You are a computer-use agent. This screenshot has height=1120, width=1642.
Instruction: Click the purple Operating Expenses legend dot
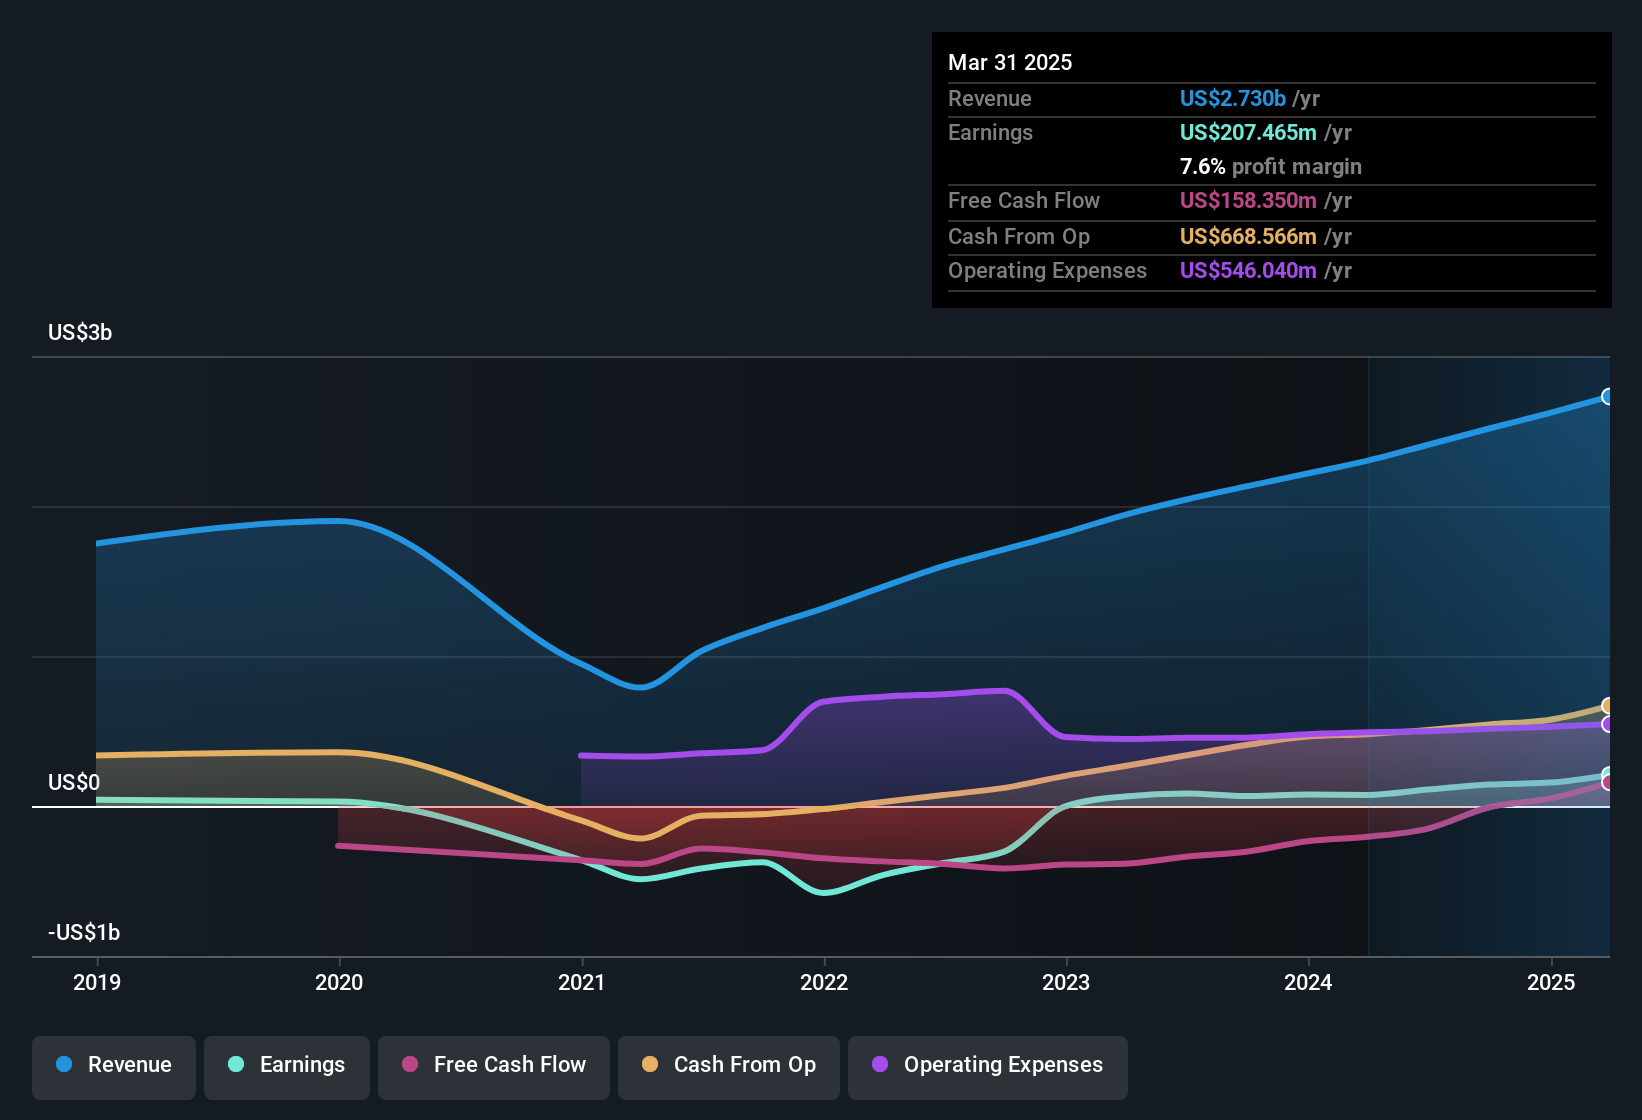[878, 1065]
